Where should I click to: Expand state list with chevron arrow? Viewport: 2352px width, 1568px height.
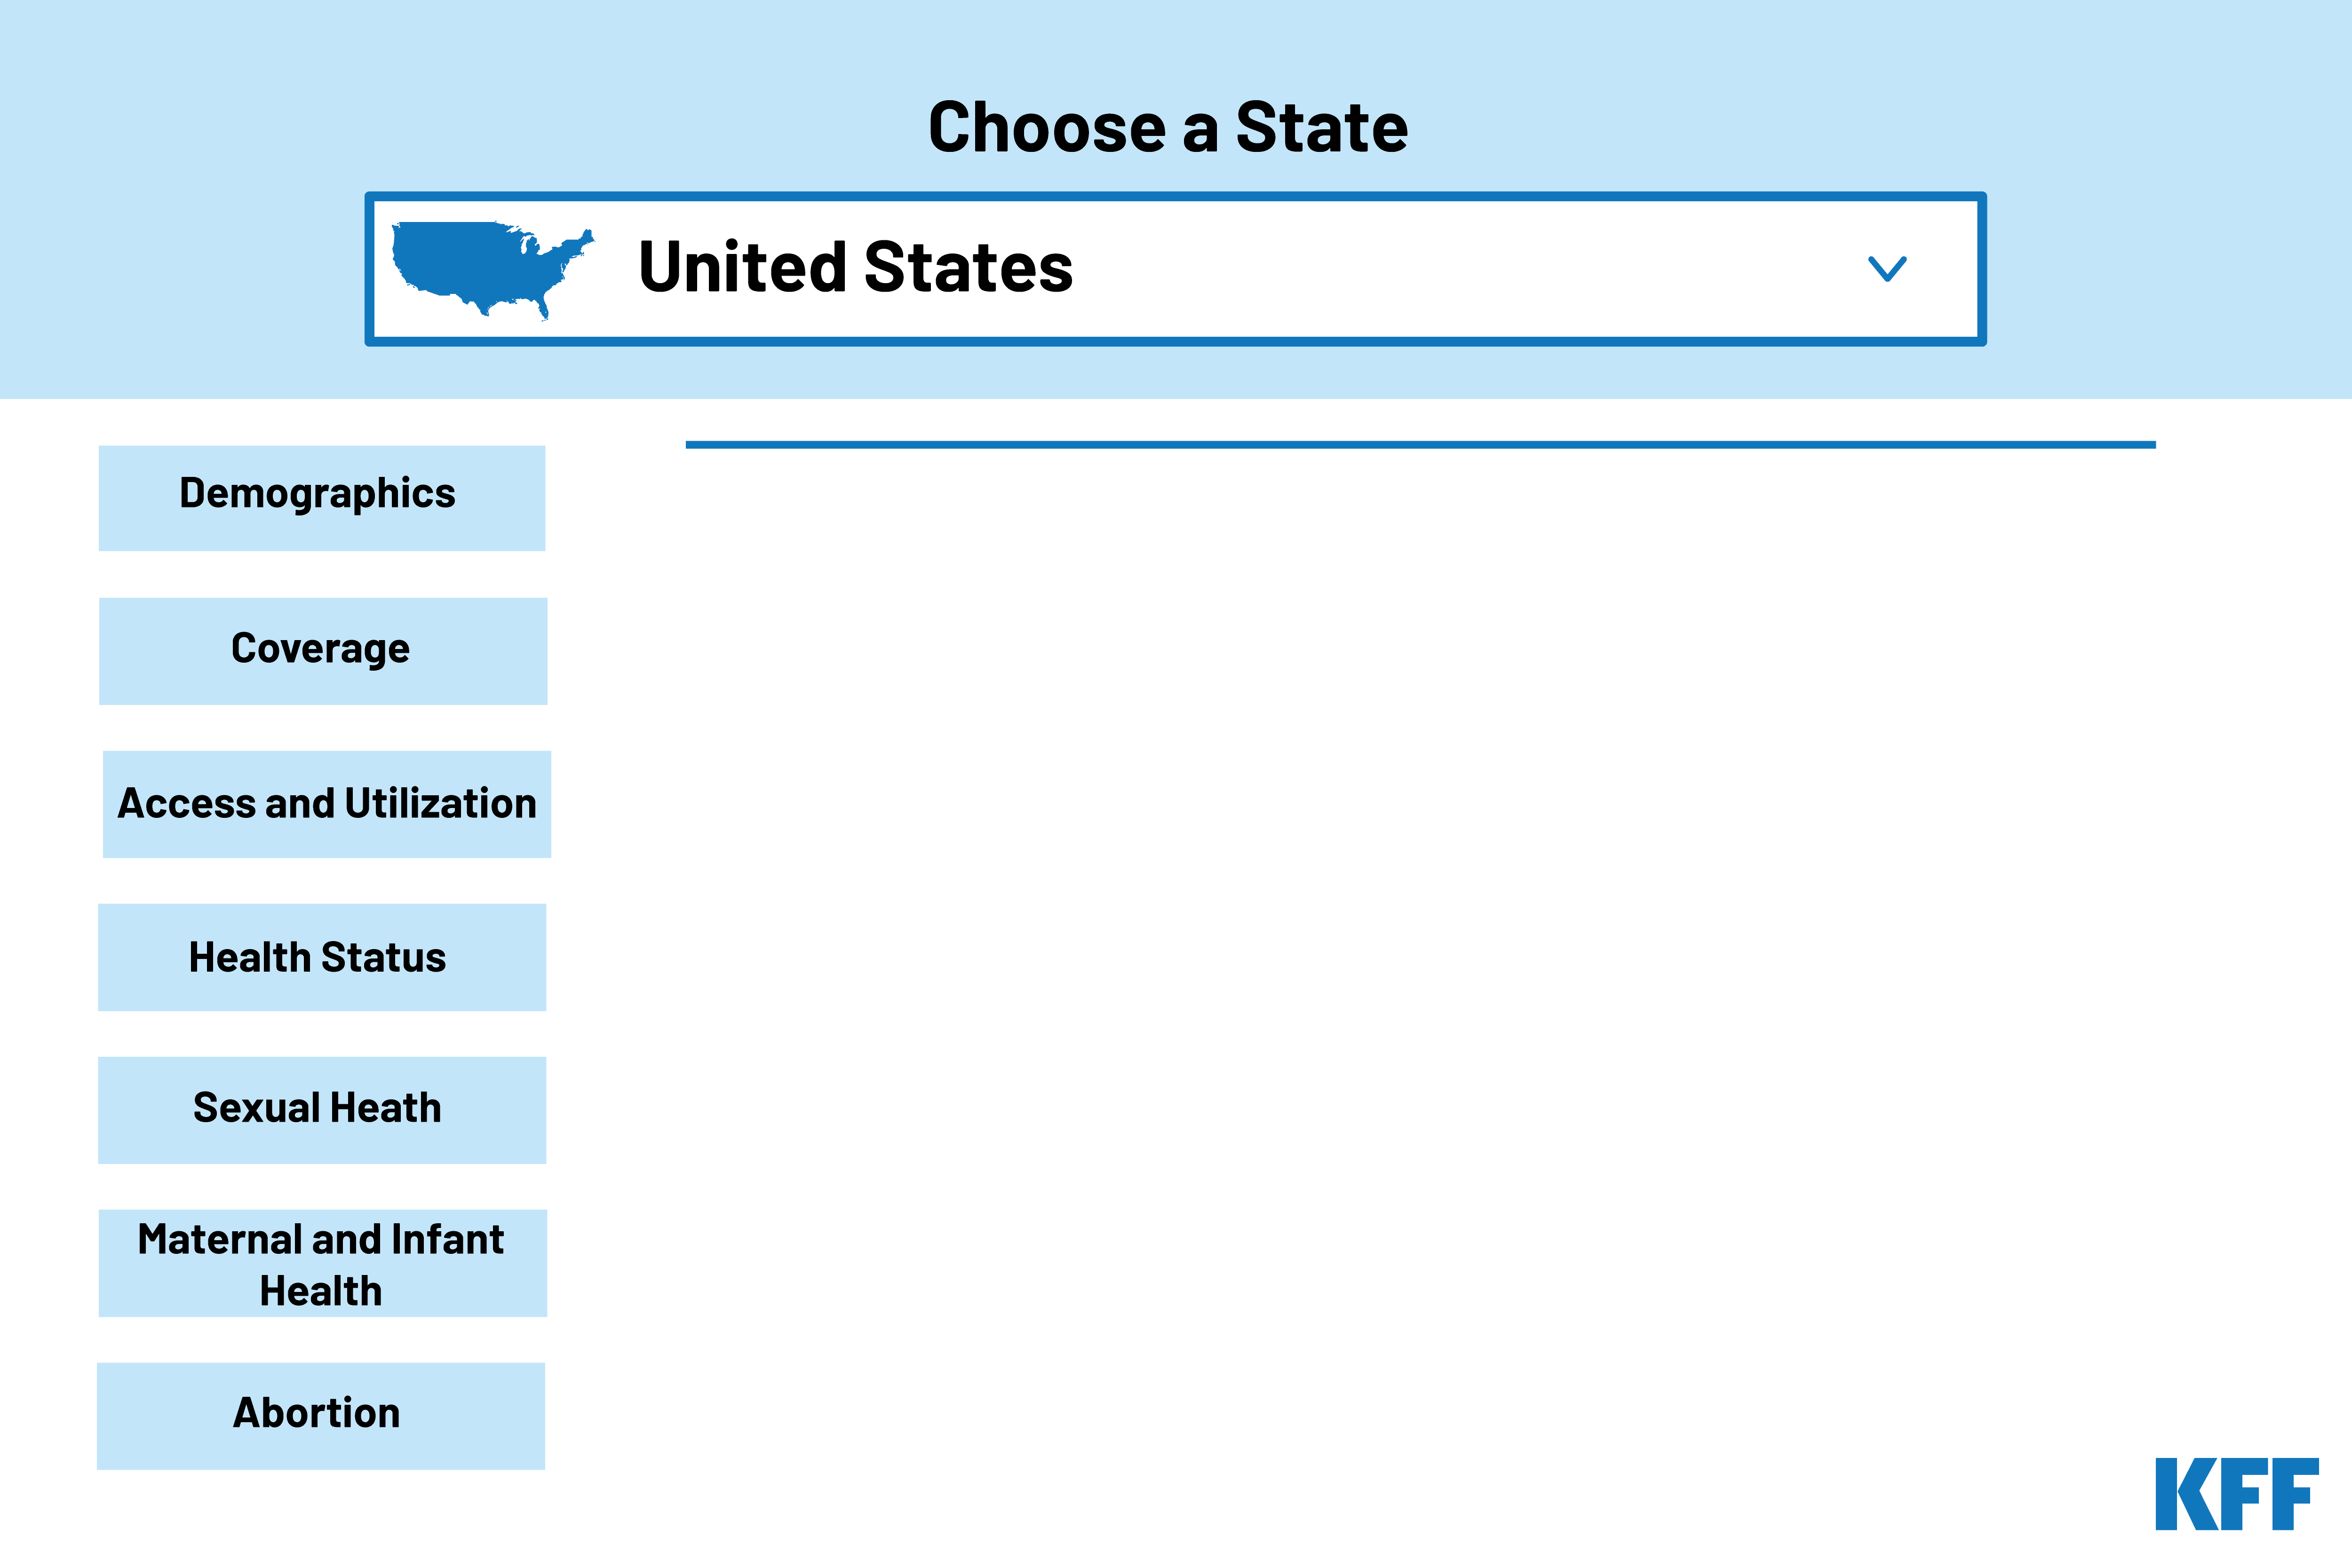1887,268
